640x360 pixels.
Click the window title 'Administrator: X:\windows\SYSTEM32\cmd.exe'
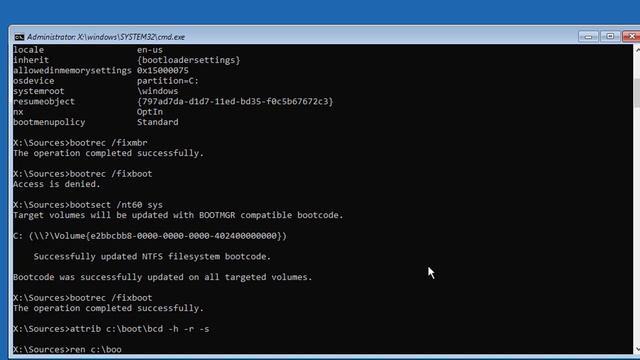[x=106, y=37]
